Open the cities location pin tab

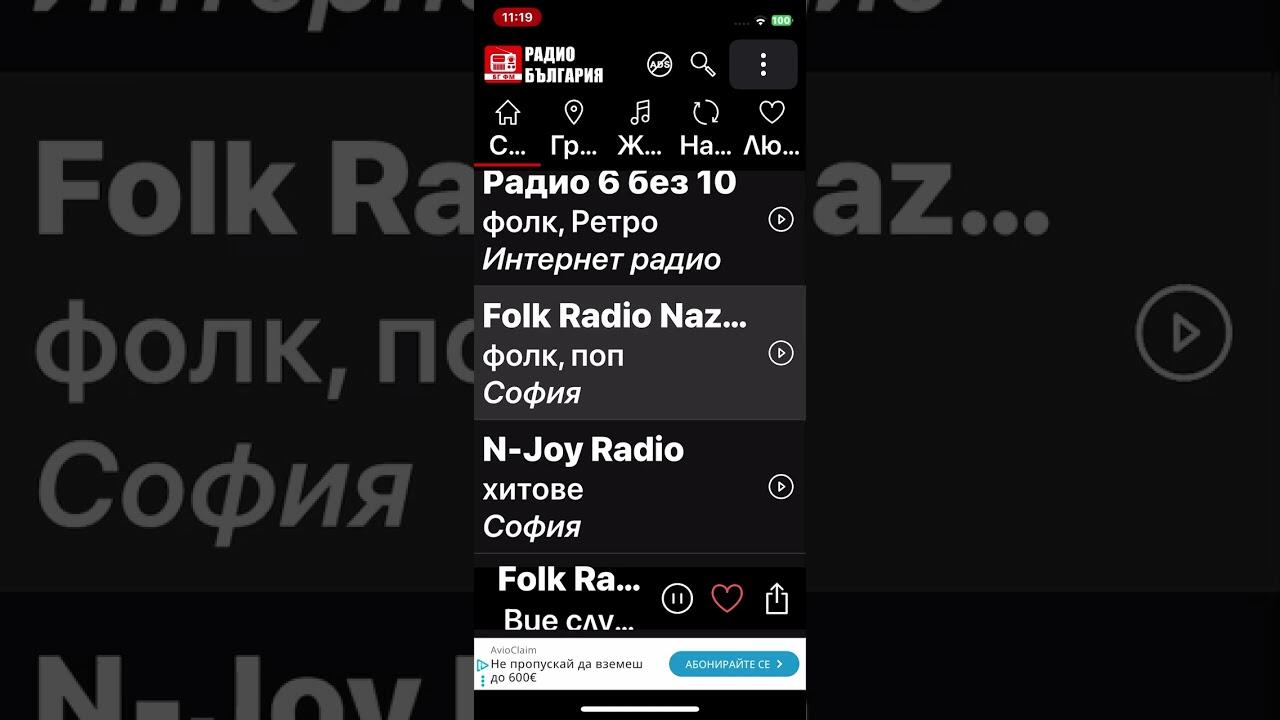574,129
